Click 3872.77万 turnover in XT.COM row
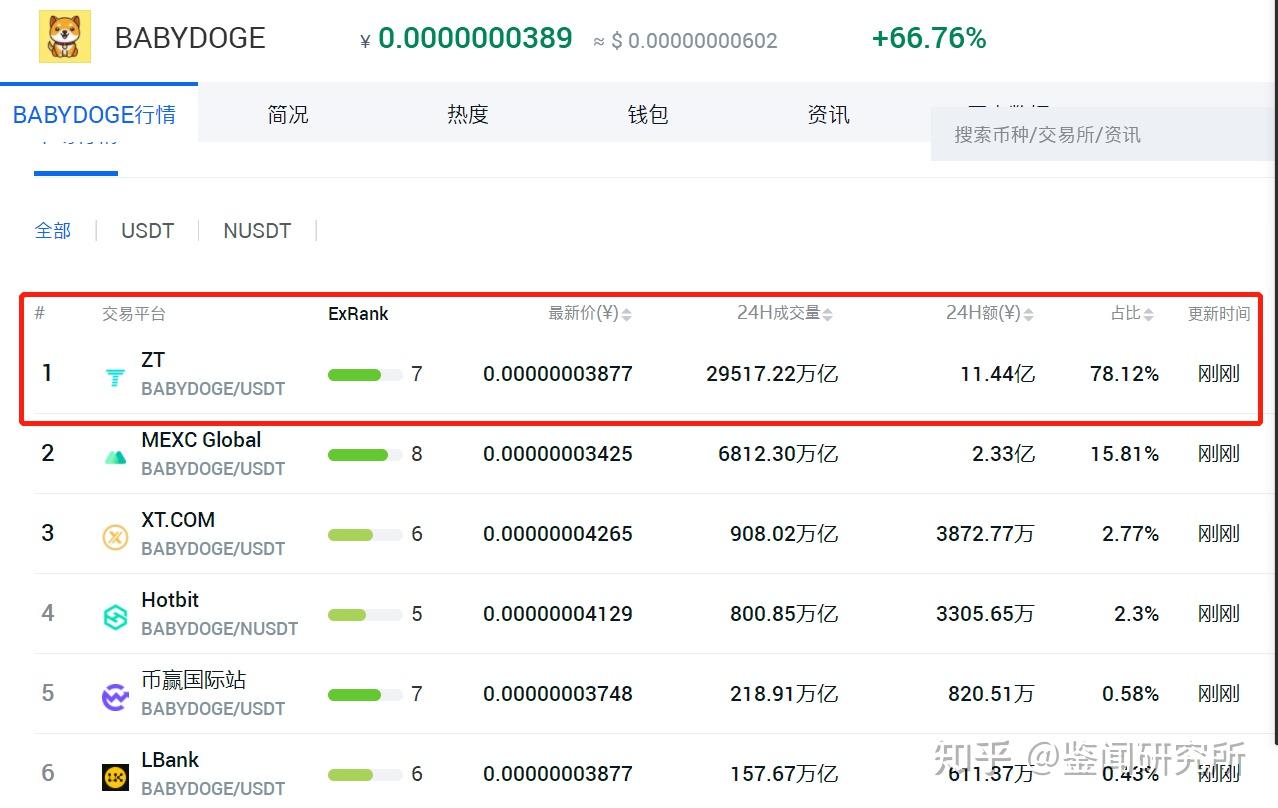The height and width of the screenshot is (808, 1278). point(985,534)
